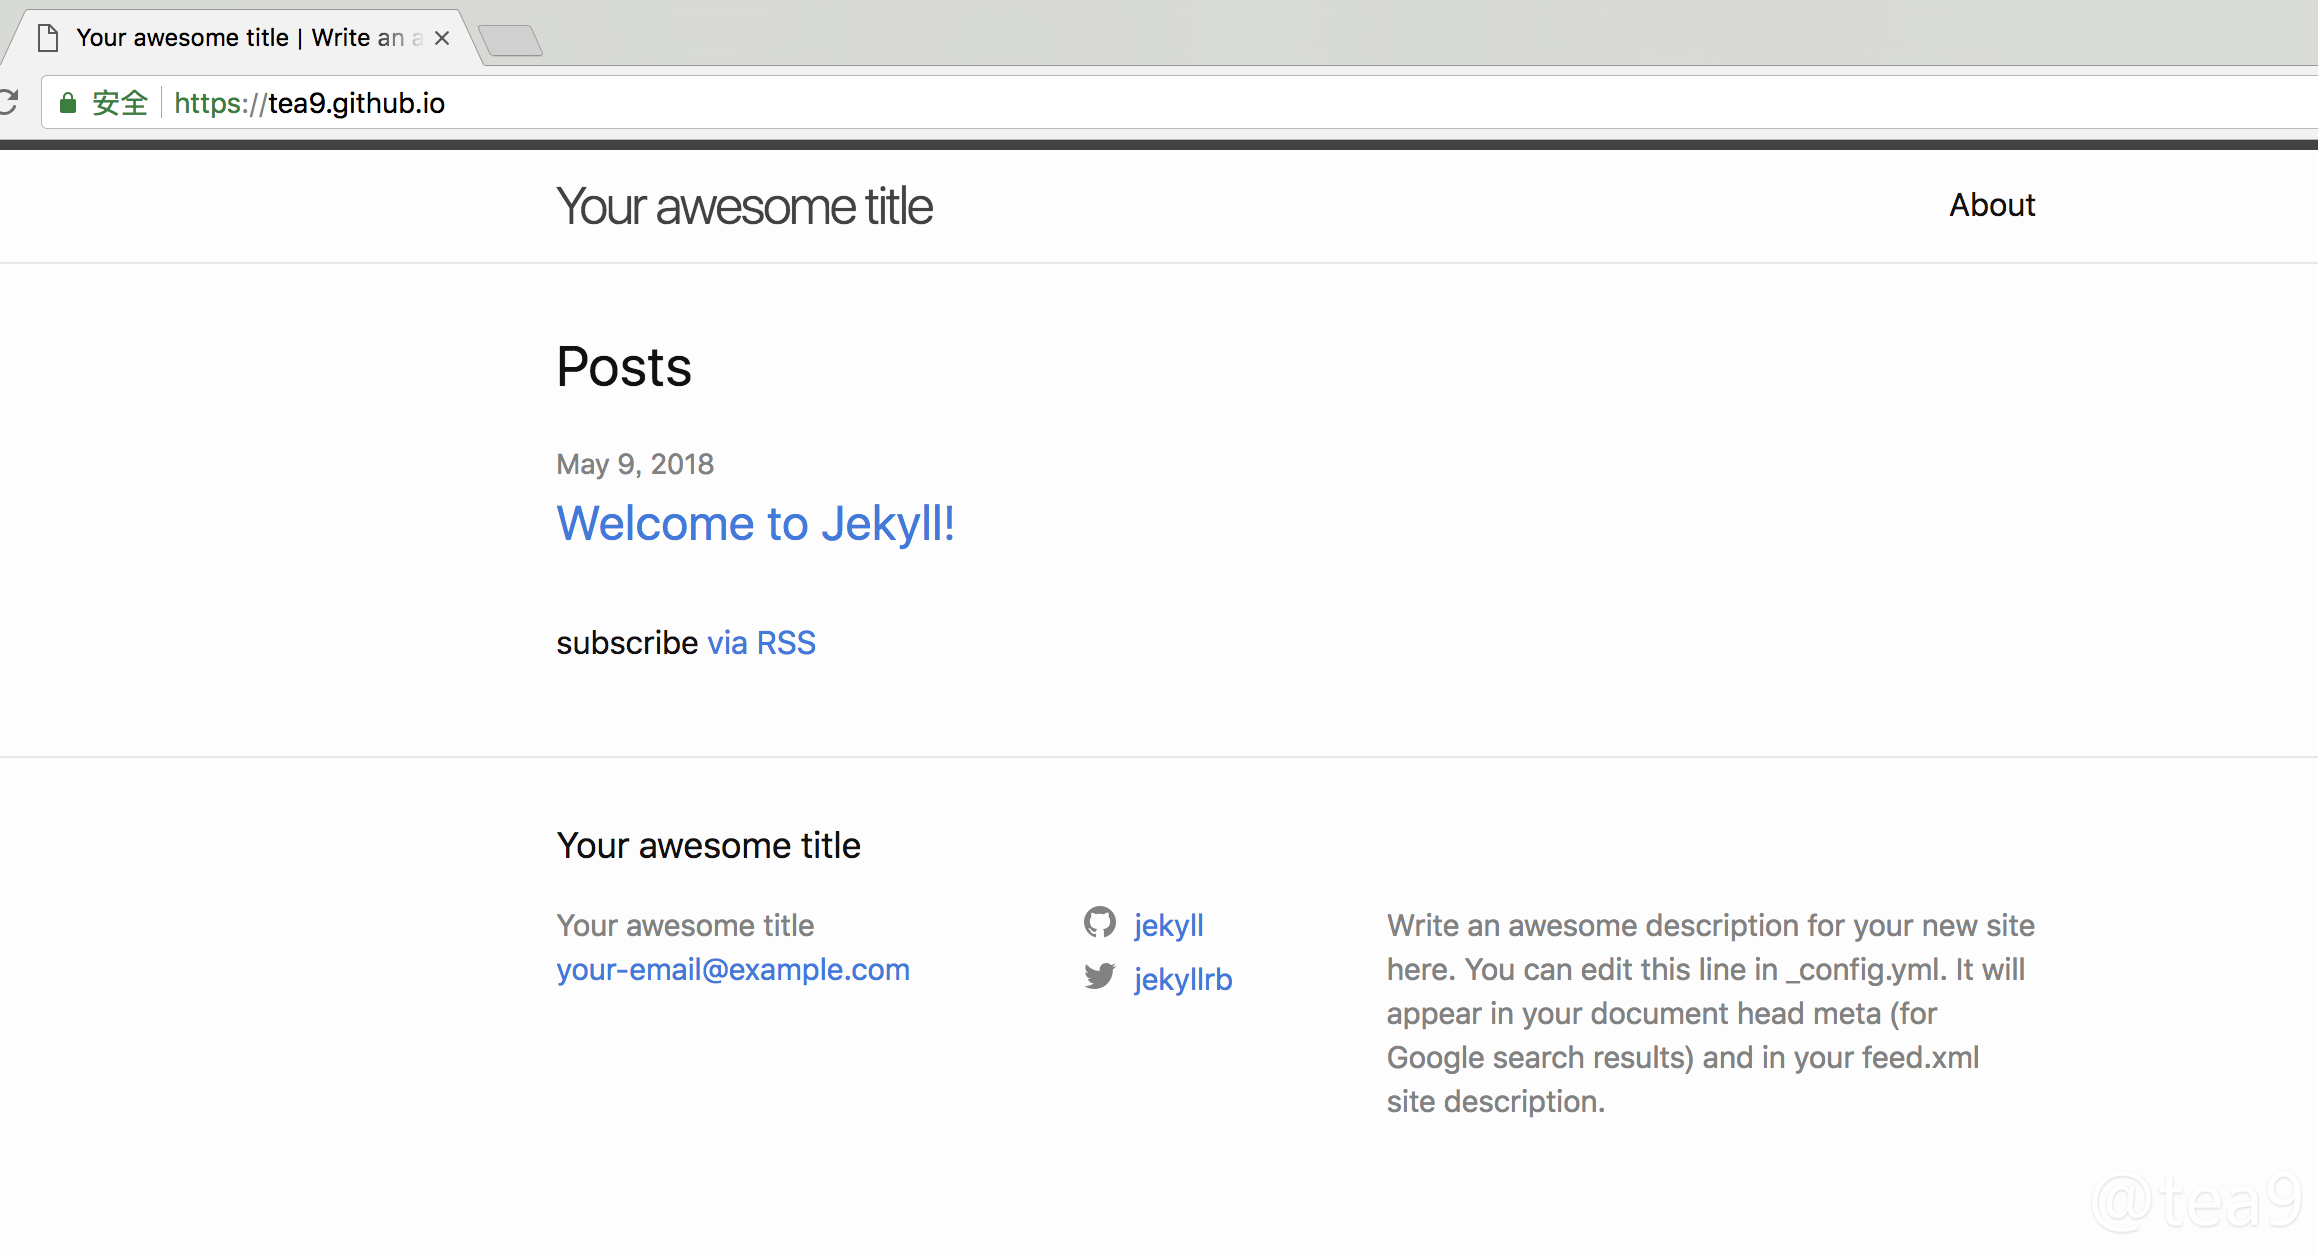Viewport: 2318px width, 1256px height.
Task: Open a new tab with the new-tab button
Action: pos(511,41)
